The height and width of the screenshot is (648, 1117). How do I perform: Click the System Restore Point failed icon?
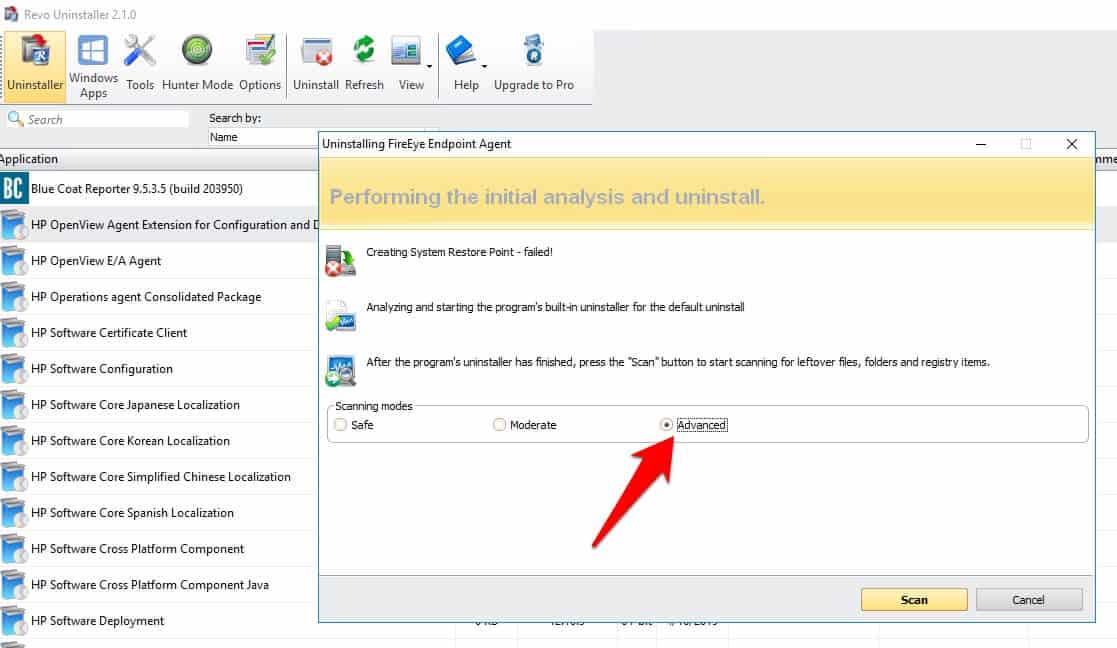[x=341, y=260]
